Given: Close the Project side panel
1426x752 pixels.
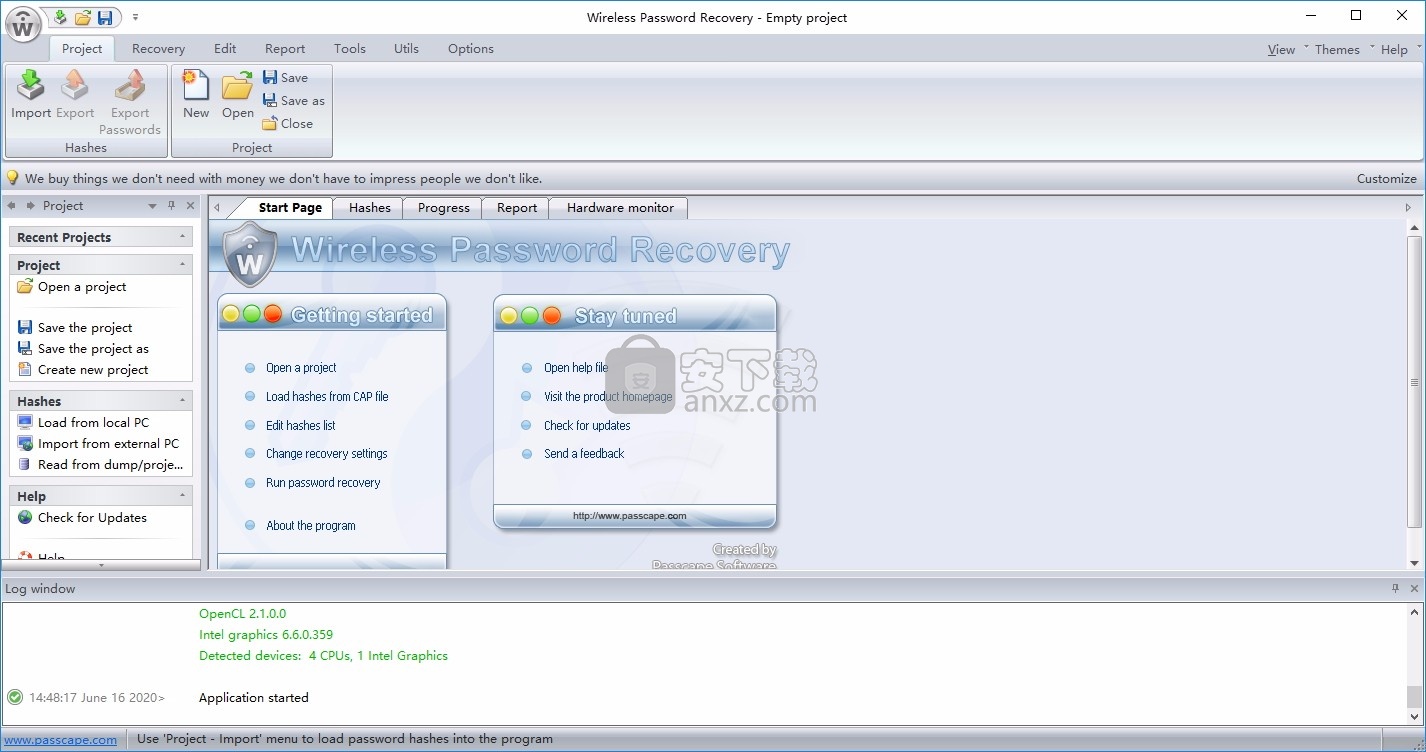Looking at the screenshot, I should (x=191, y=206).
